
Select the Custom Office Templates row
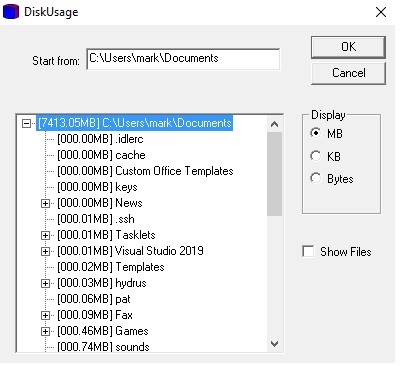[x=145, y=171]
